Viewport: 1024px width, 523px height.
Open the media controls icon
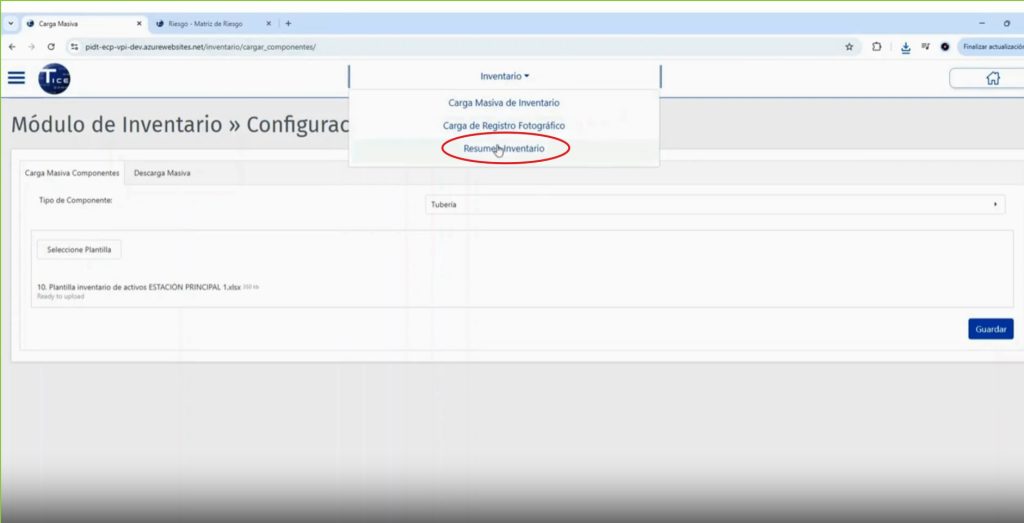(x=925, y=46)
